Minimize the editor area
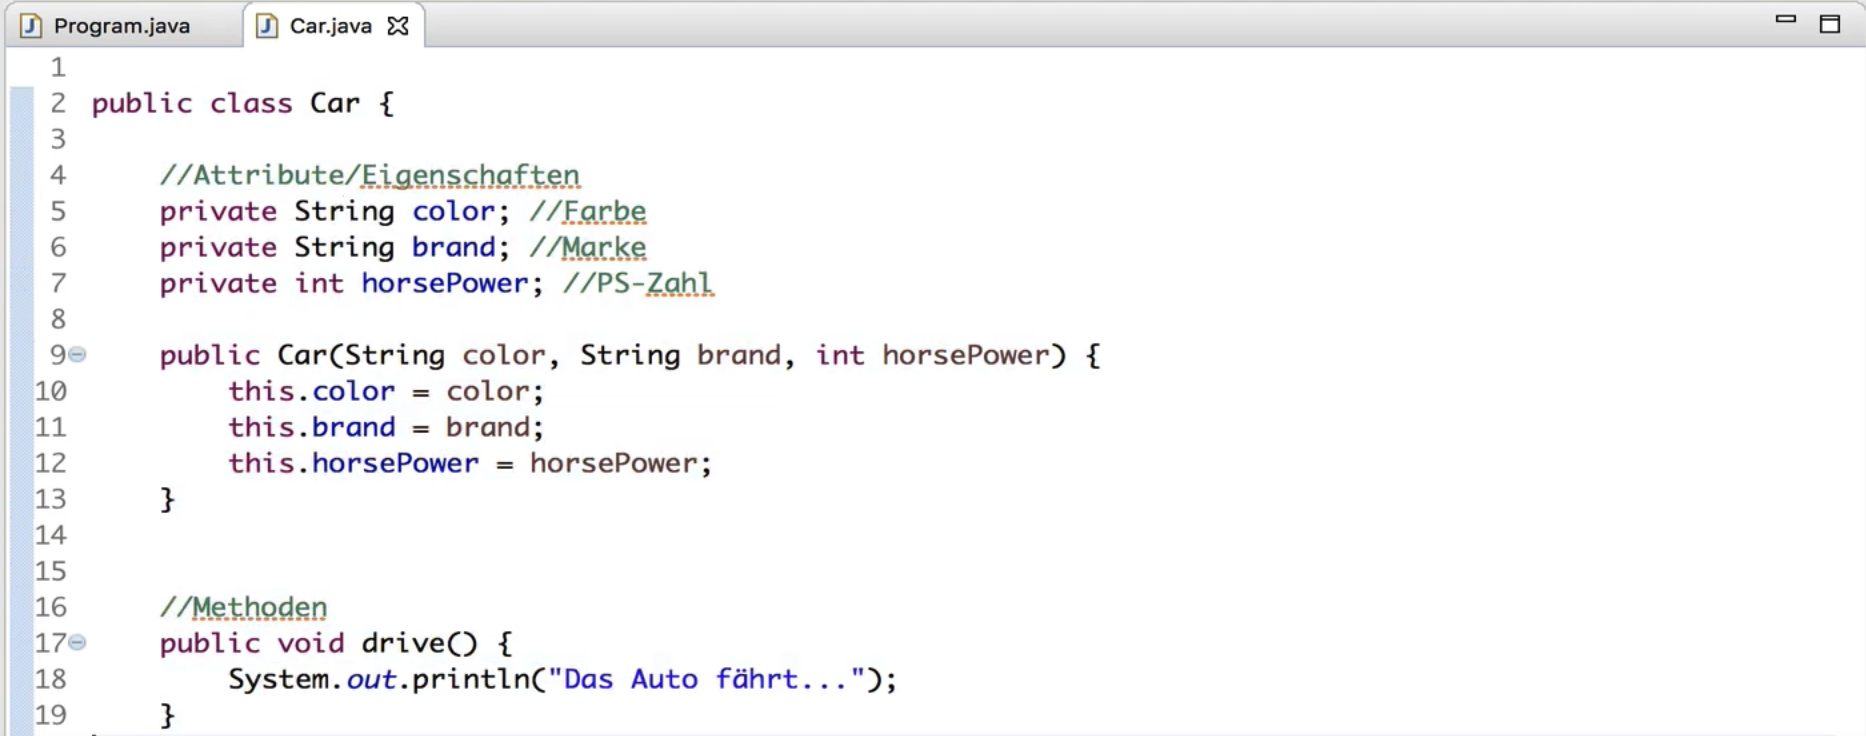Screen dimensions: 1866x736 pyautogui.click(x=1786, y=19)
